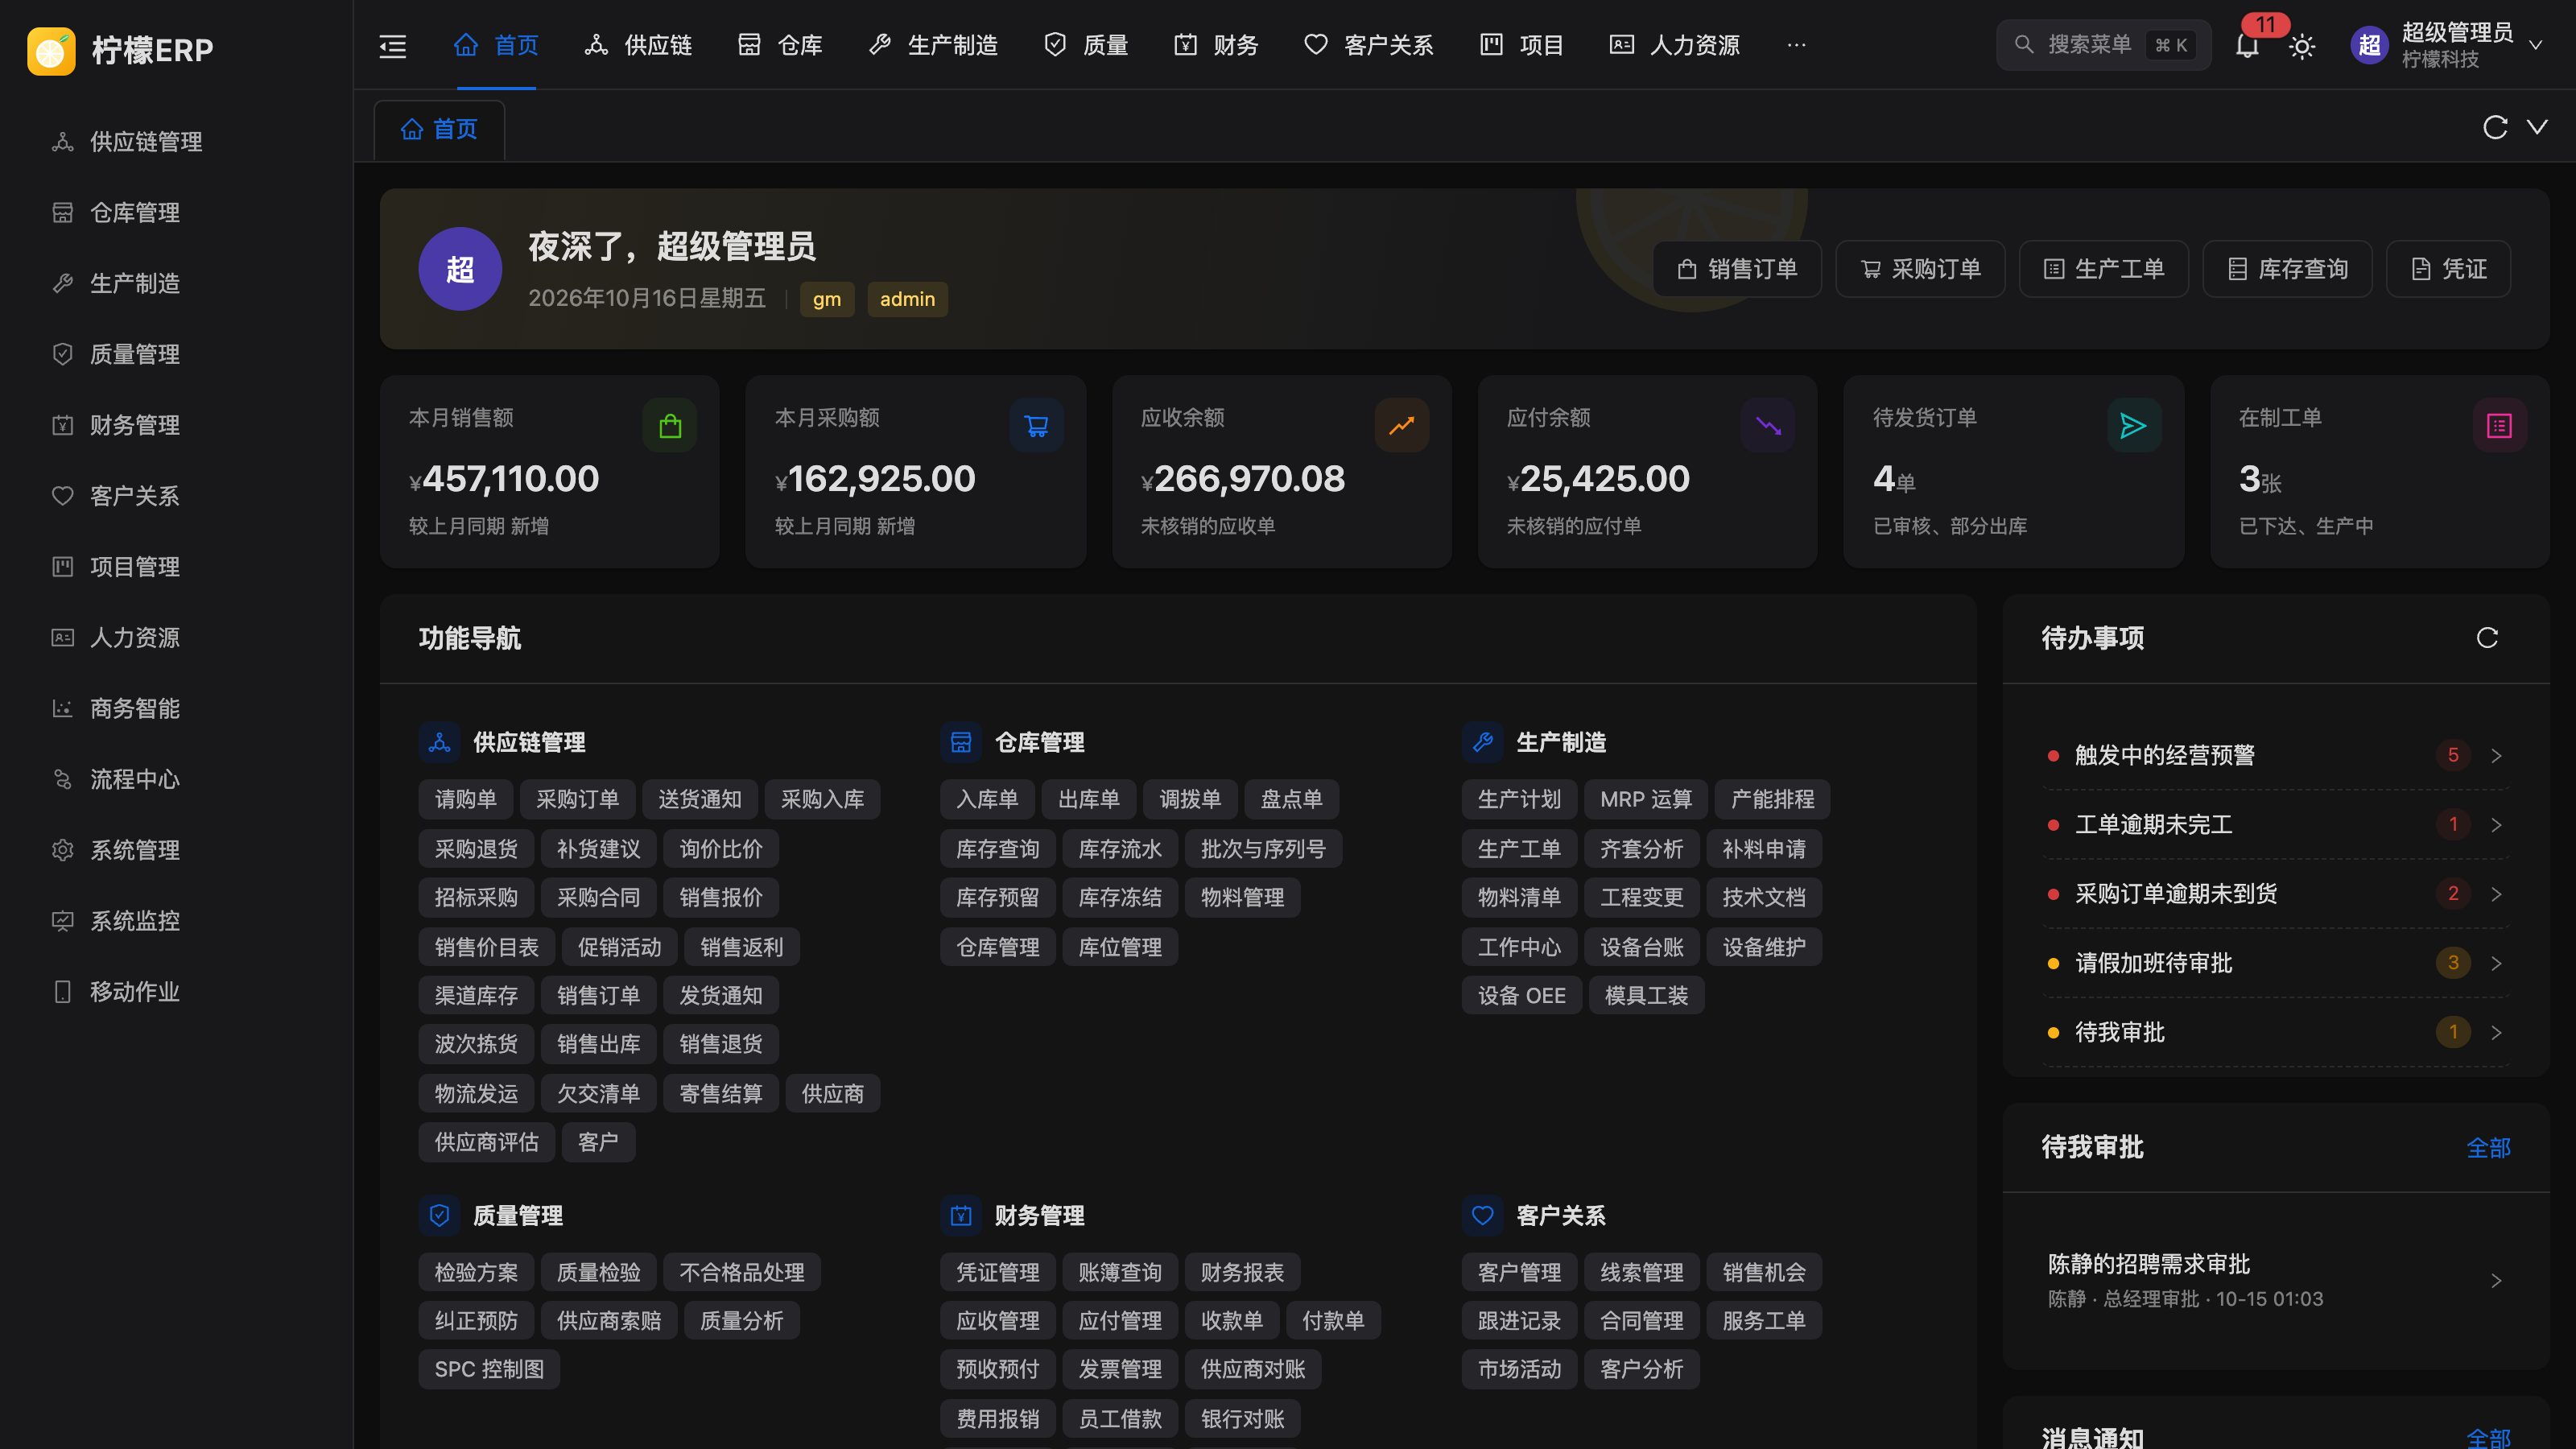Open the 销售订单 shortcut button
The height and width of the screenshot is (1449, 2576).
click(1737, 269)
